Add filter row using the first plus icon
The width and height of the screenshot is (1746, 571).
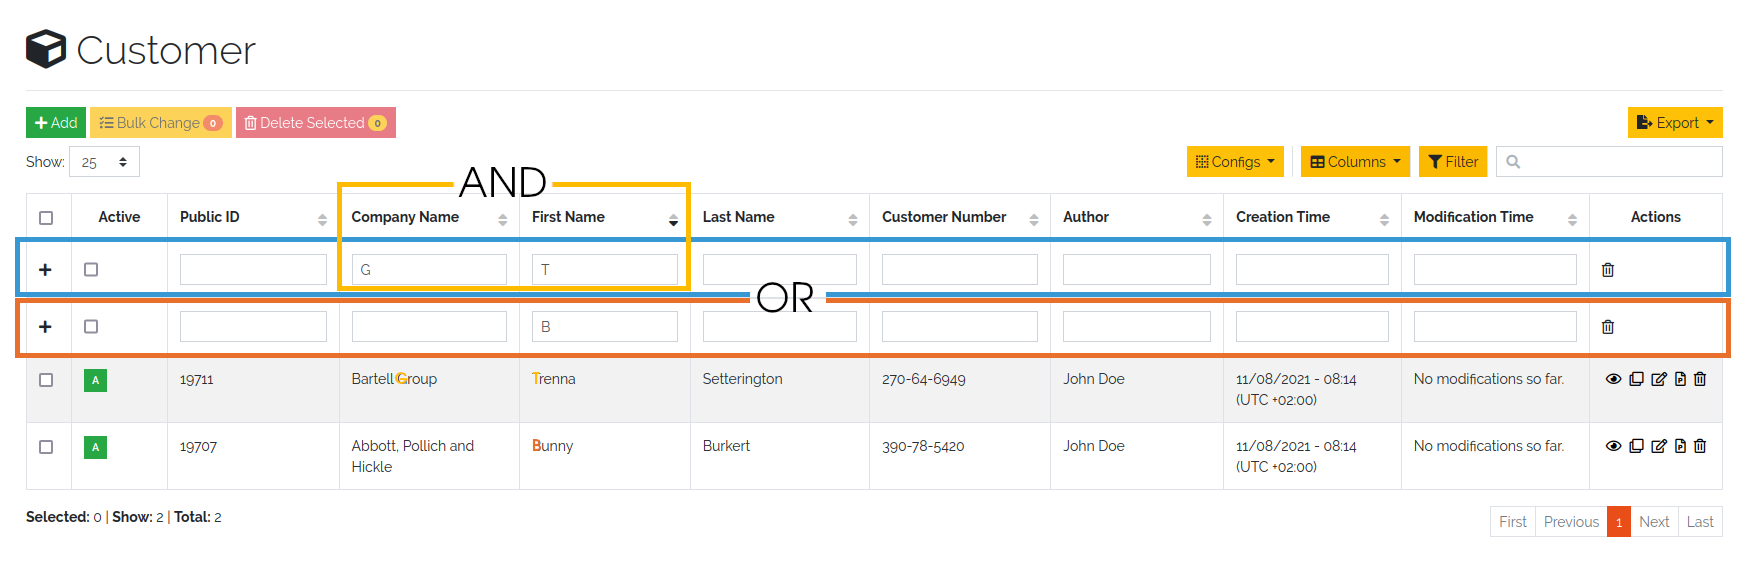coord(45,270)
